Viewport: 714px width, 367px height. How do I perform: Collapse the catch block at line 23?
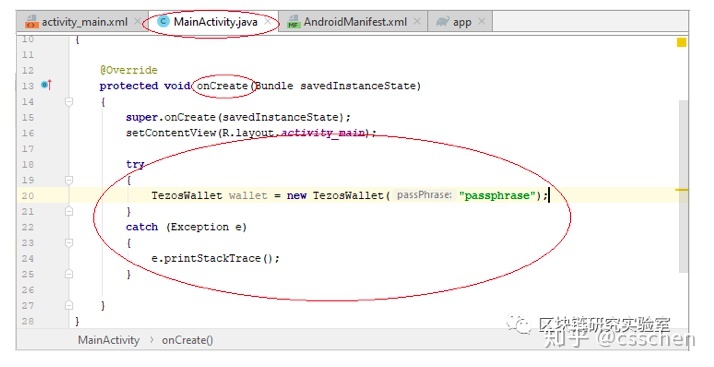click(x=69, y=243)
